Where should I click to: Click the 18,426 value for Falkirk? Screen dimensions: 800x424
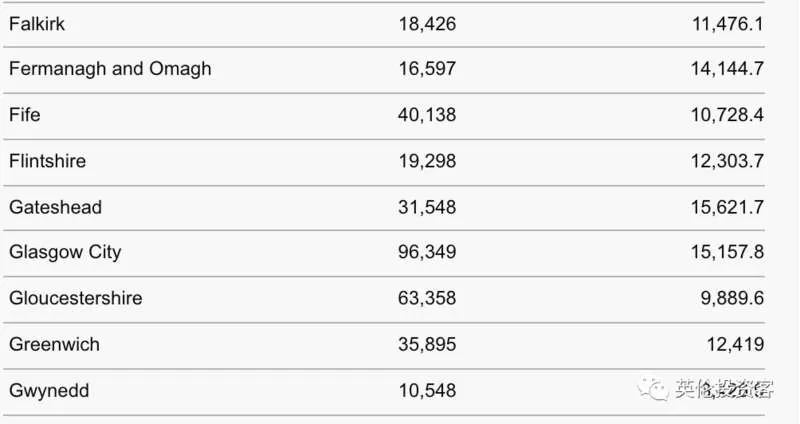coord(427,24)
